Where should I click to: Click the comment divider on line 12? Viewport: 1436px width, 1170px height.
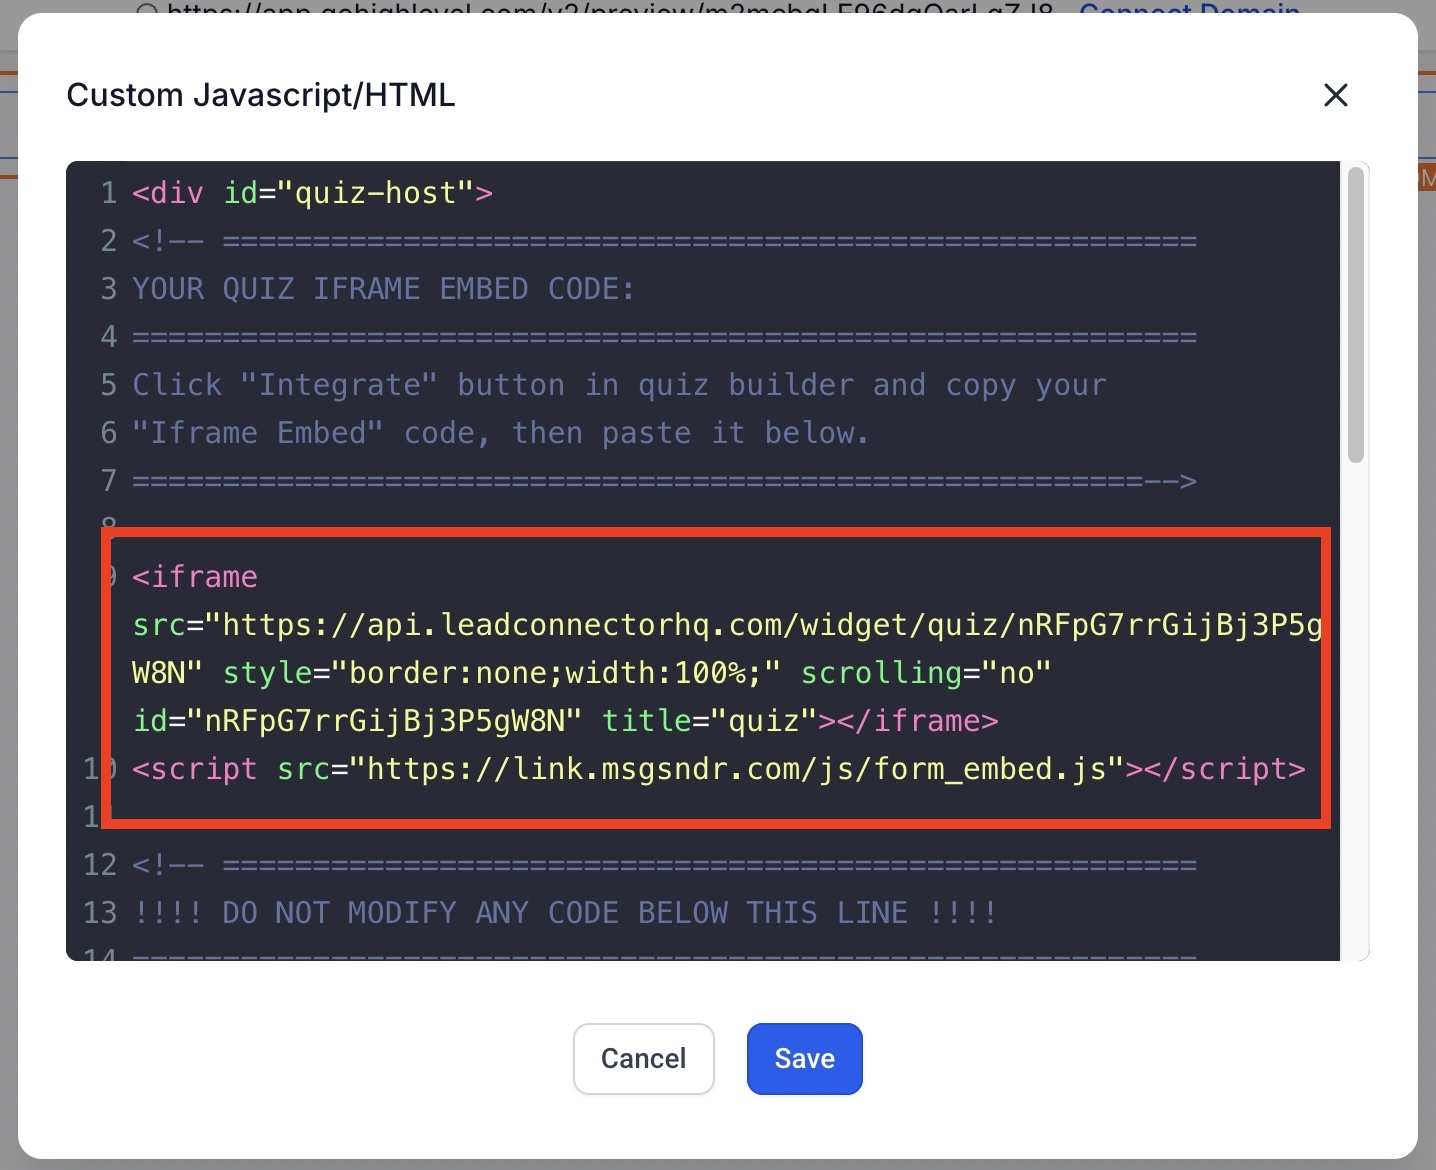(x=664, y=864)
